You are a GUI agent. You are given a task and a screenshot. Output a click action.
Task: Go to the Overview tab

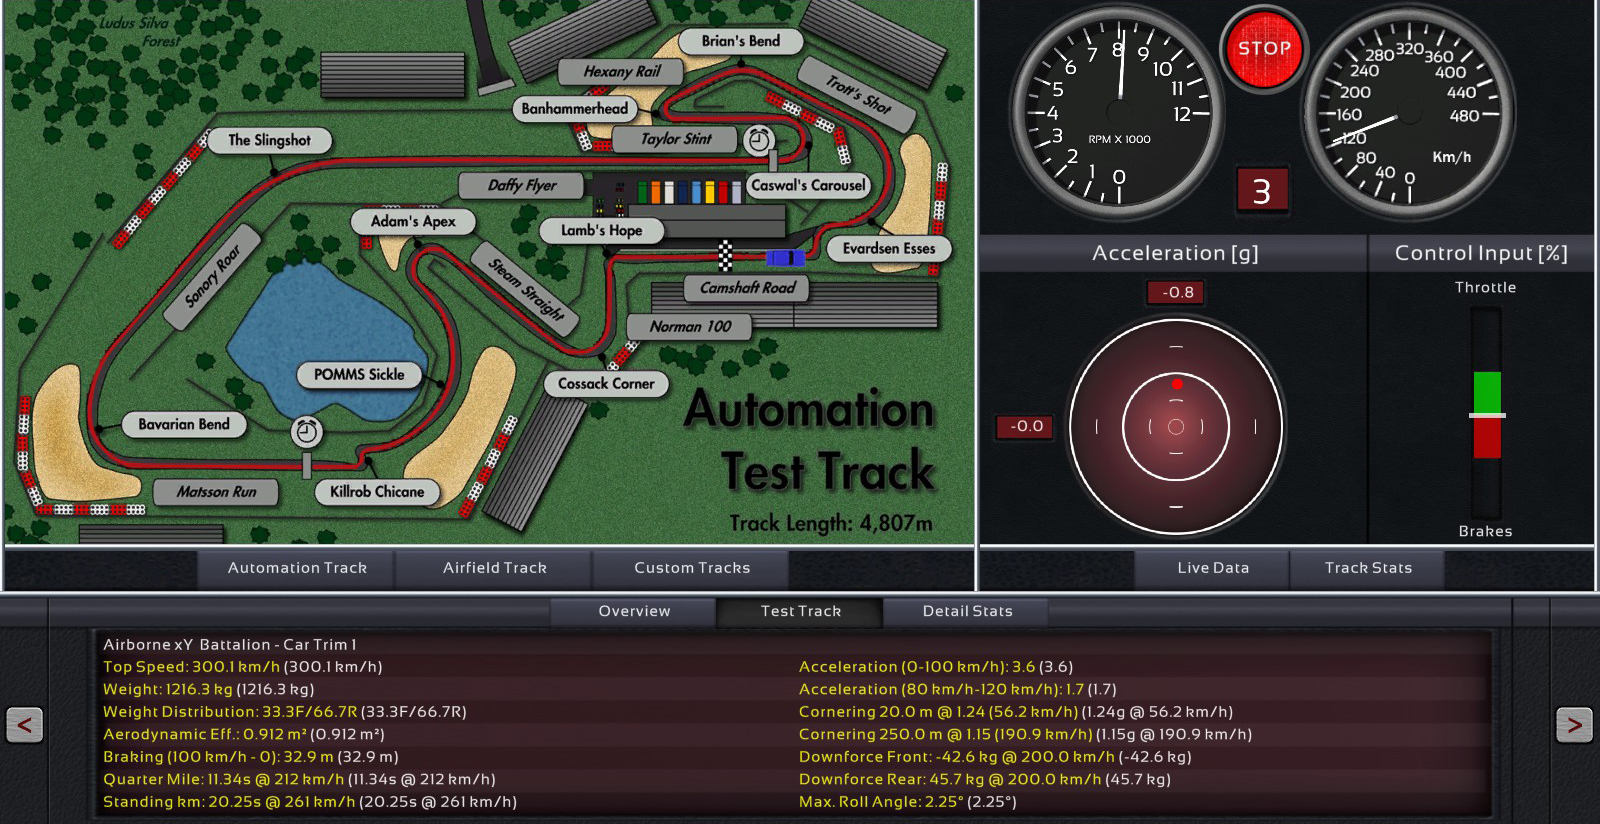[x=634, y=611]
